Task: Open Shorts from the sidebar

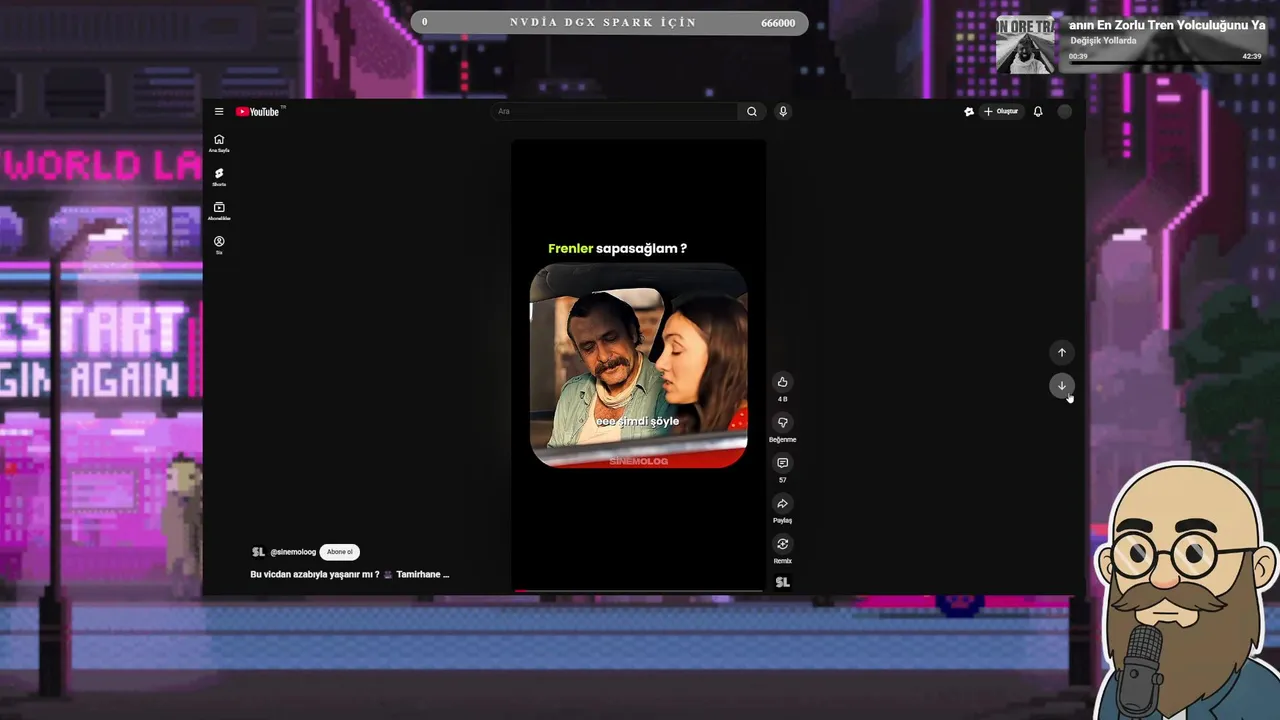Action: click(219, 177)
